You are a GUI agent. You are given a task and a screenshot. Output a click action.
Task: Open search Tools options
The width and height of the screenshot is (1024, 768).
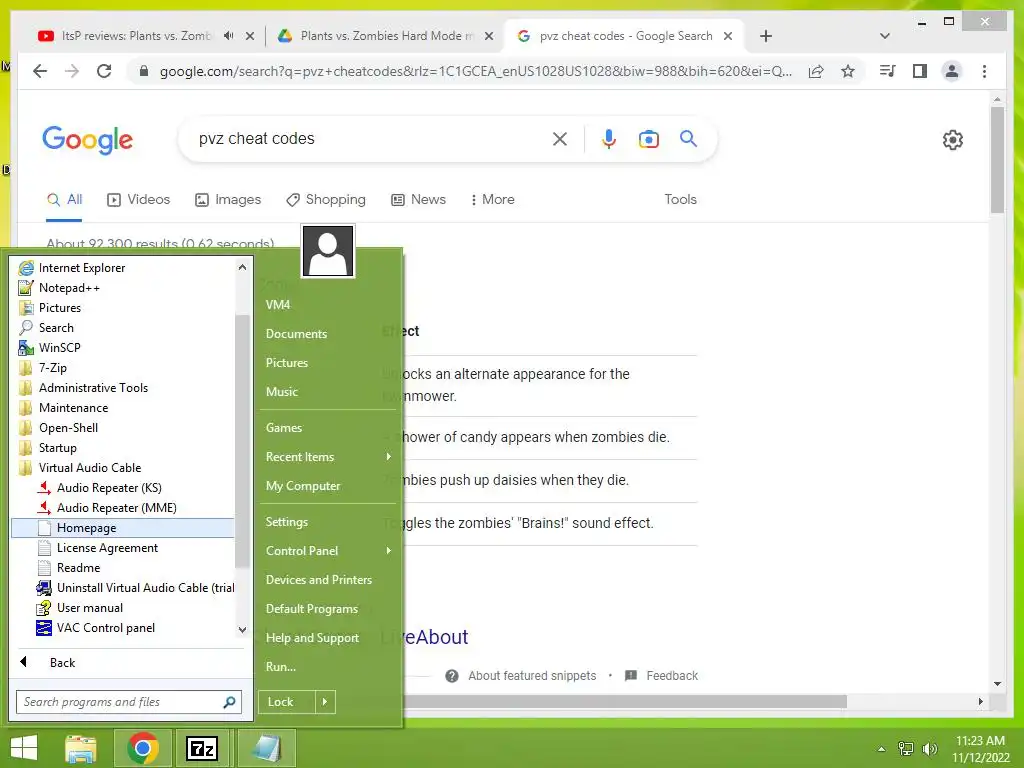click(680, 199)
